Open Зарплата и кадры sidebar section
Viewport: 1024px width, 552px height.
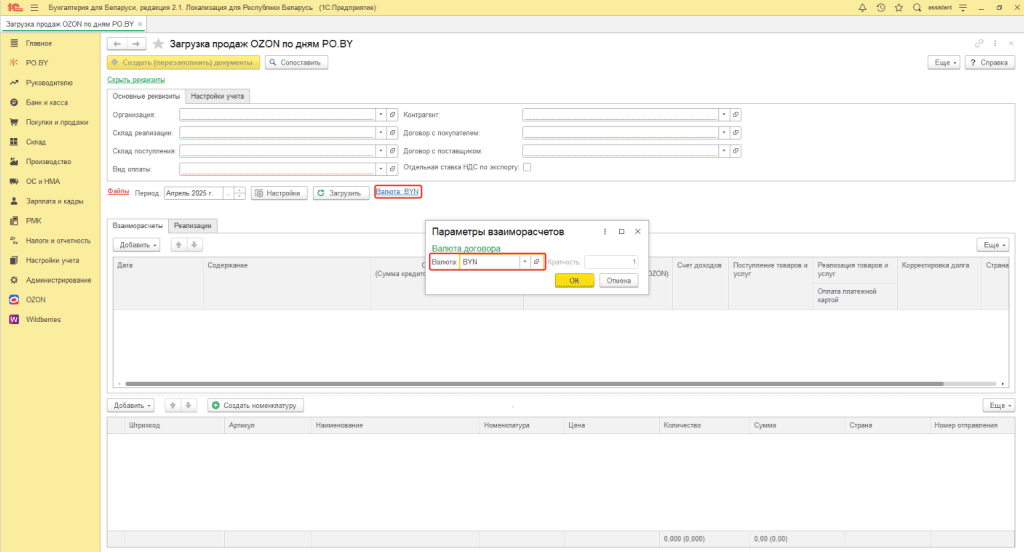[x=54, y=201]
